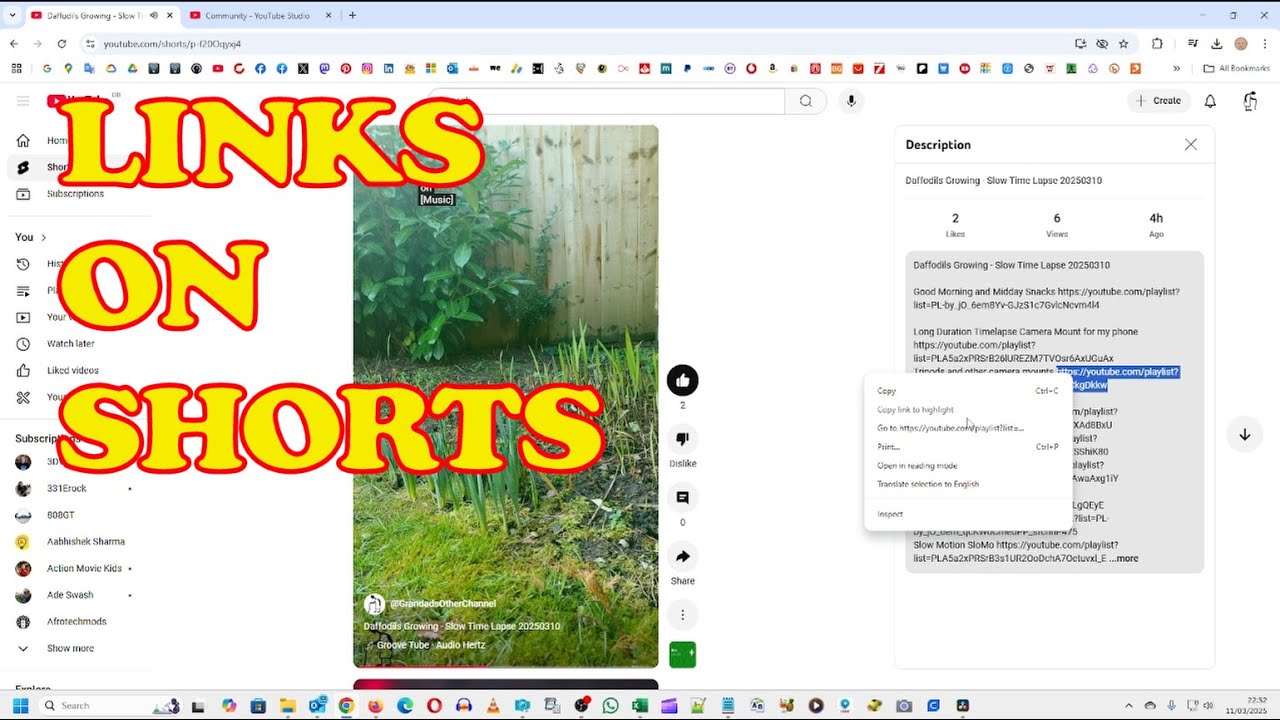
Task: Click the Home icon in sidebar
Action: tap(23, 140)
